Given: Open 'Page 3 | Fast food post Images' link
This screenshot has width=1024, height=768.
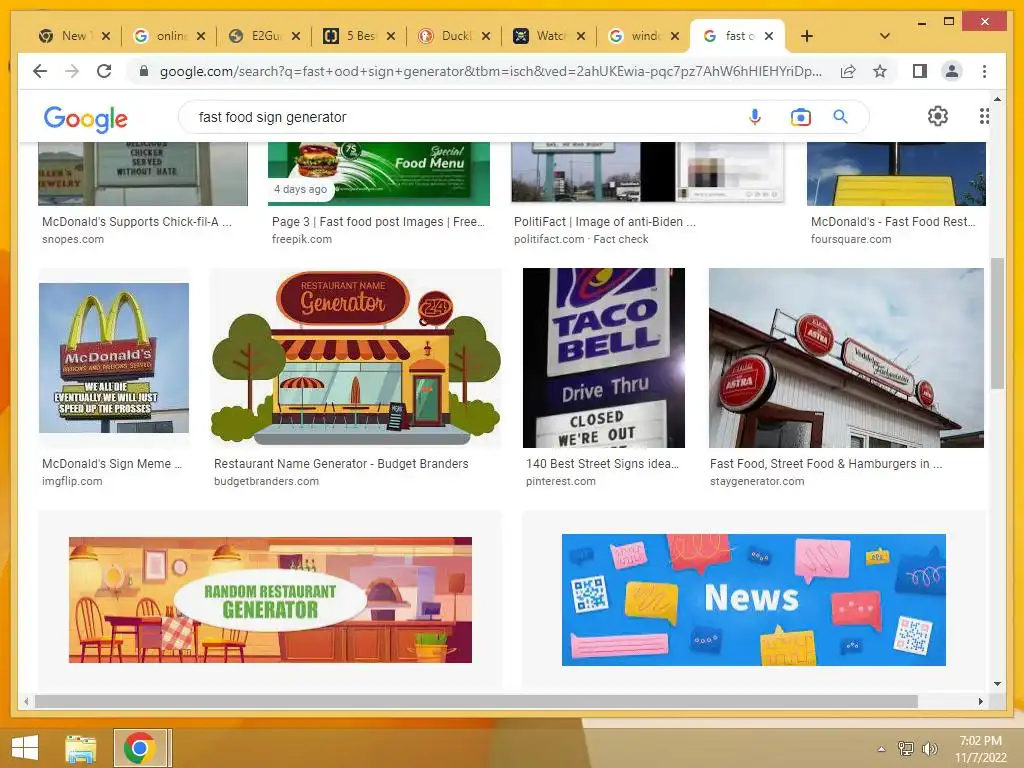Looking at the screenshot, I should pos(378,222).
